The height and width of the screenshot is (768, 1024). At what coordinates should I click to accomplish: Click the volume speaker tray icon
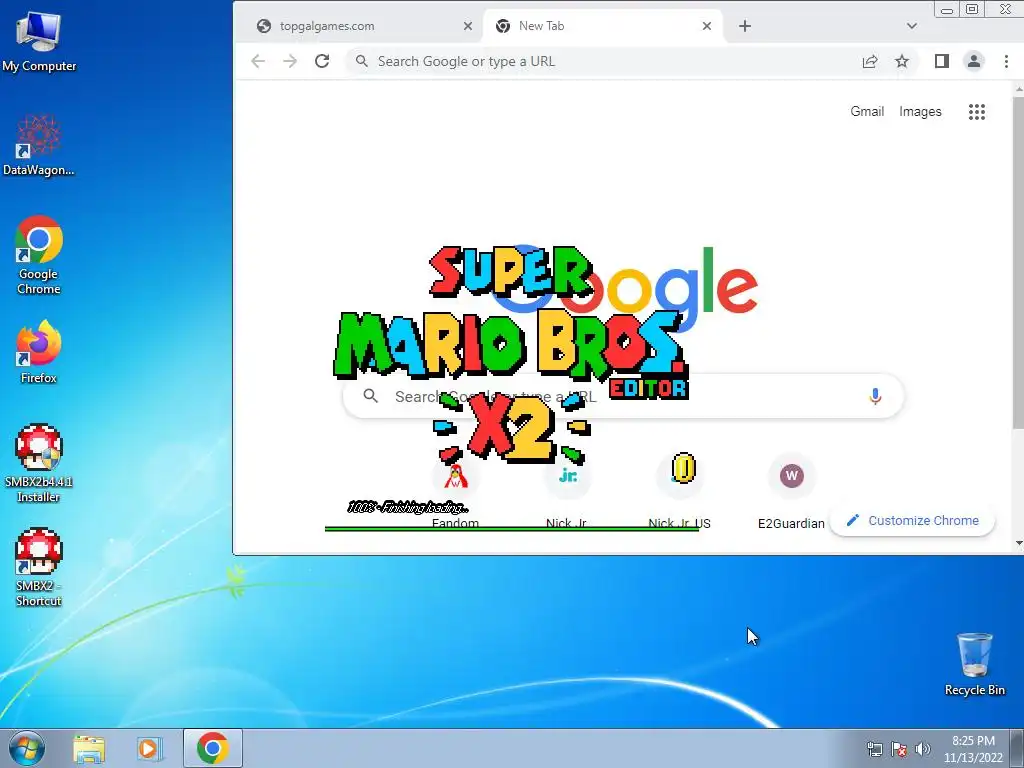click(x=923, y=749)
